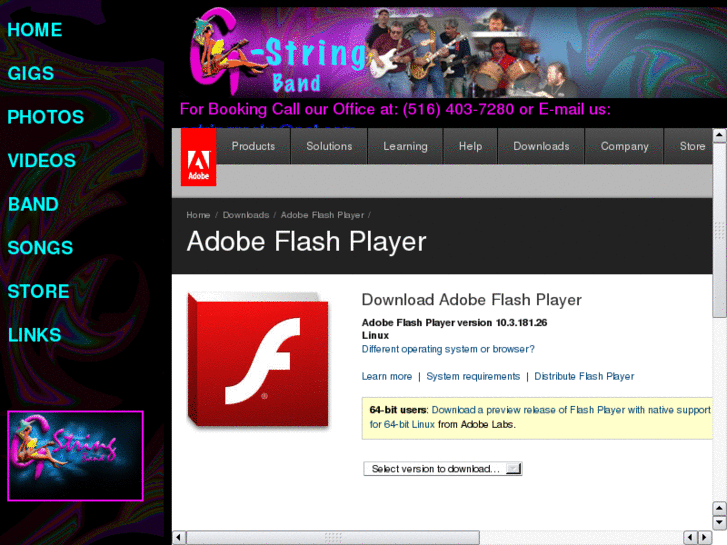The image size is (727, 545).
Task: Click the vertical scrollbar down arrow at bottom
Action: tap(719, 522)
